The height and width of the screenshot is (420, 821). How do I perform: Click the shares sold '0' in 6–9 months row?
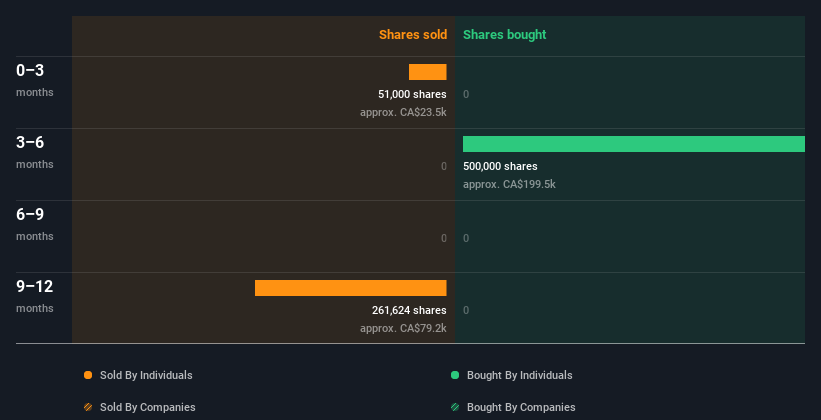[x=444, y=238]
